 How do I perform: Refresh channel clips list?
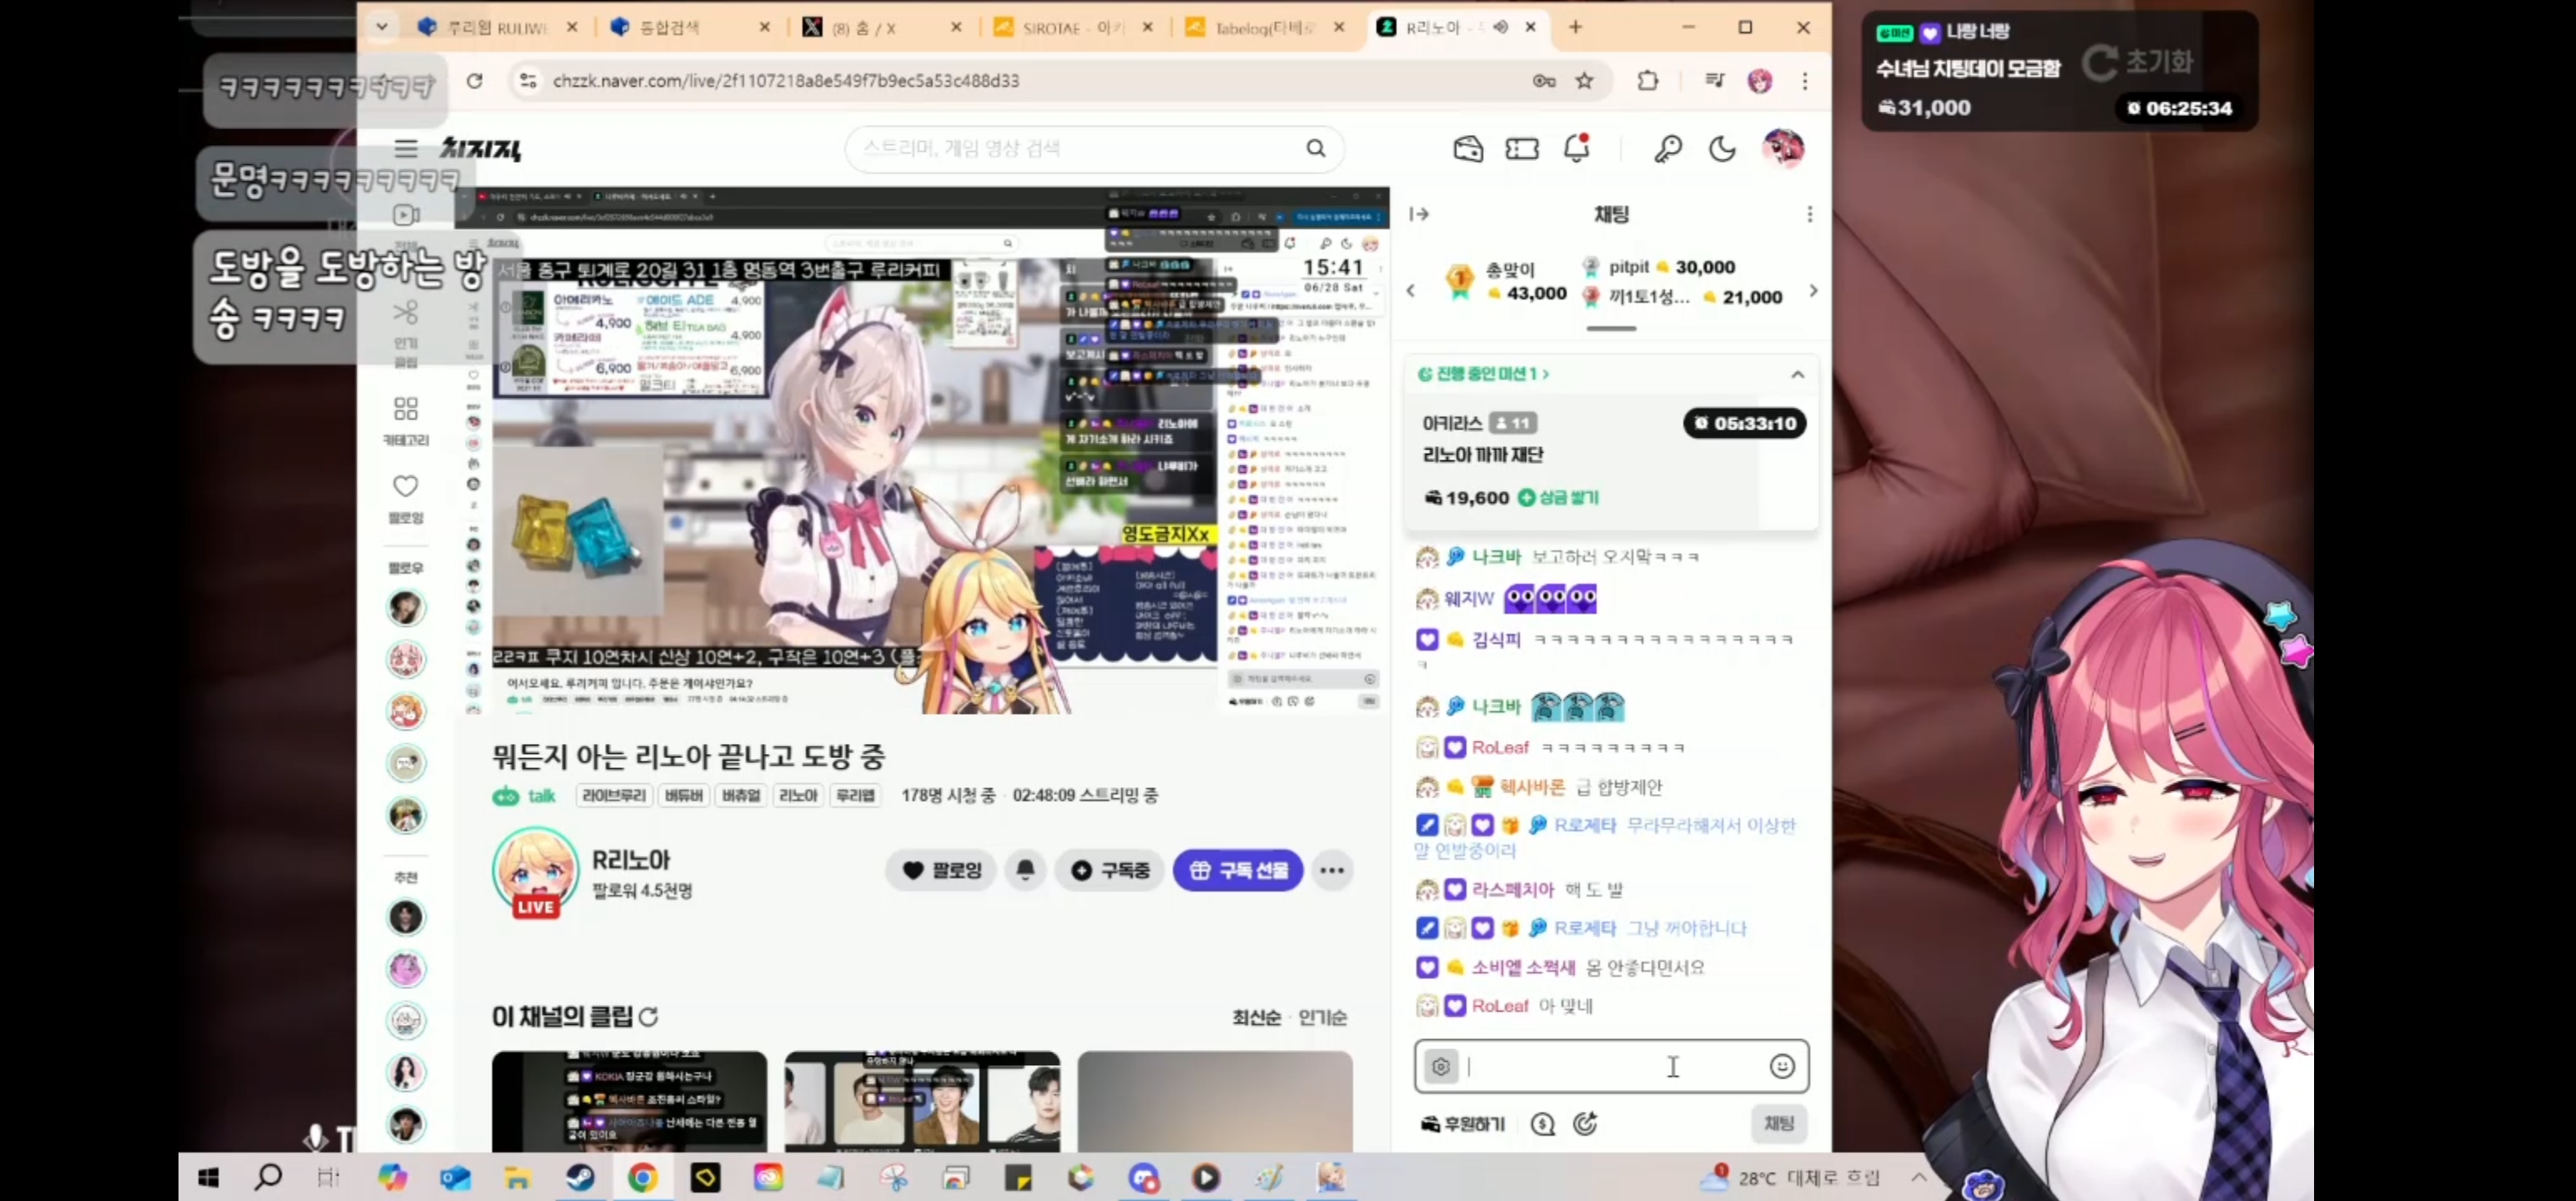click(648, 1017)
